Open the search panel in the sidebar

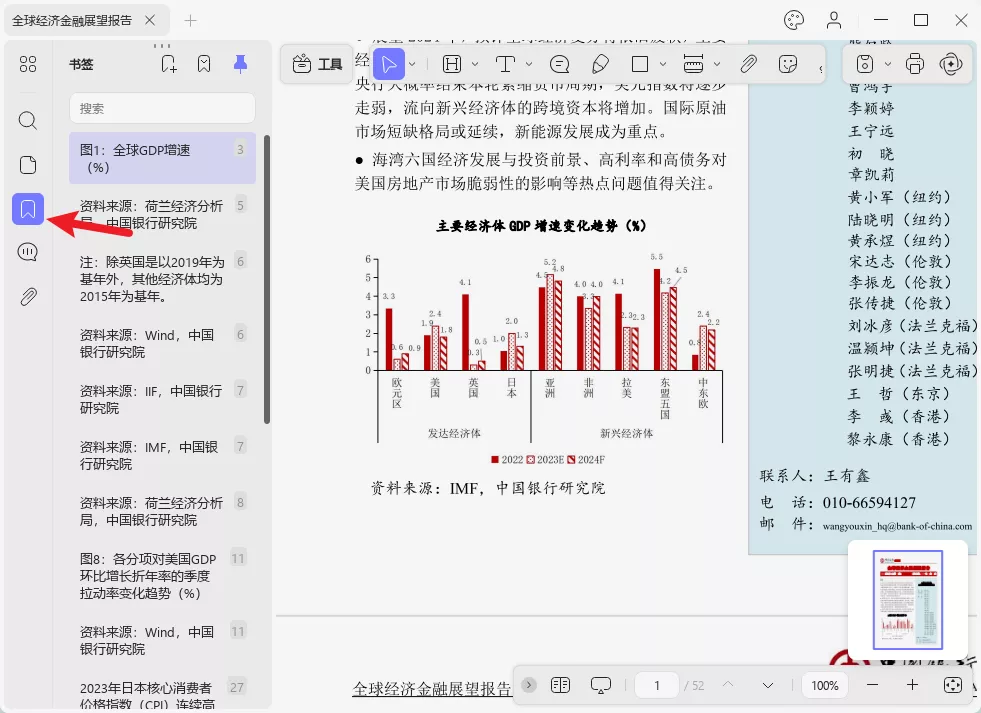coord(27,121)
